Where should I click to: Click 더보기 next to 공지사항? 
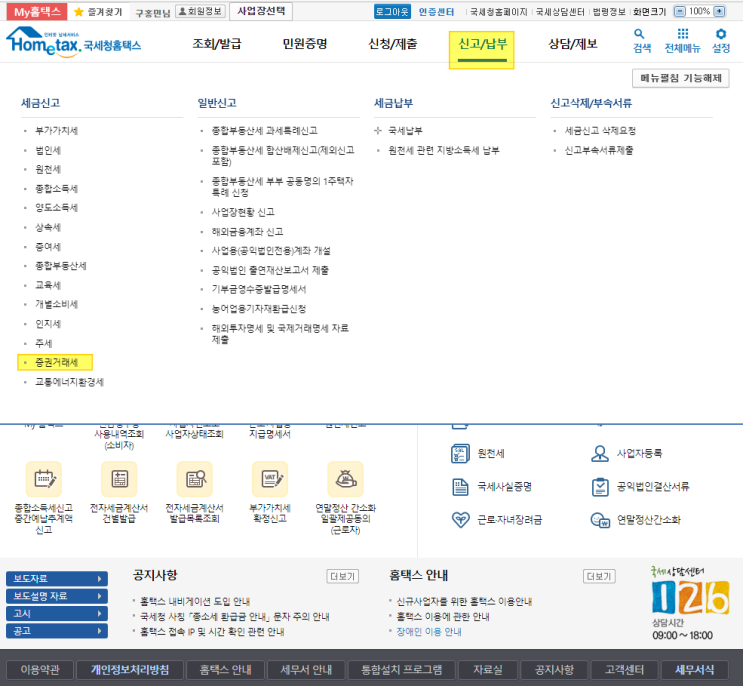click(x=342, y=577)
